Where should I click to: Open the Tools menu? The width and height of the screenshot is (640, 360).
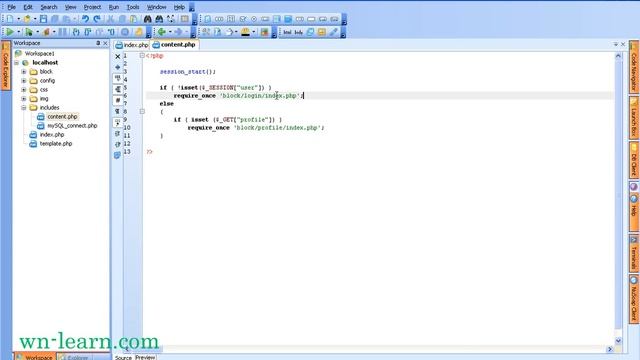133,7
